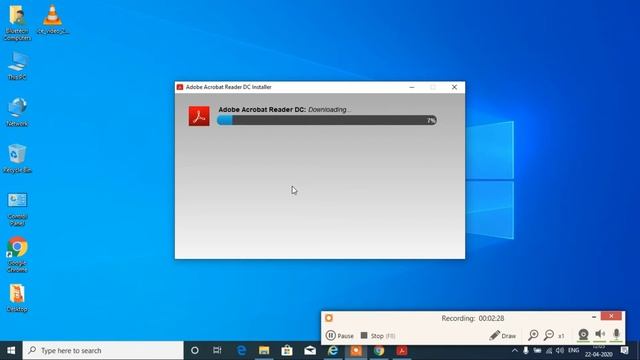This screenshot has height=360, width=640.
Task: Click the Adobe Acrobat Reader DC Installer title text
Action: pos(229,87)
